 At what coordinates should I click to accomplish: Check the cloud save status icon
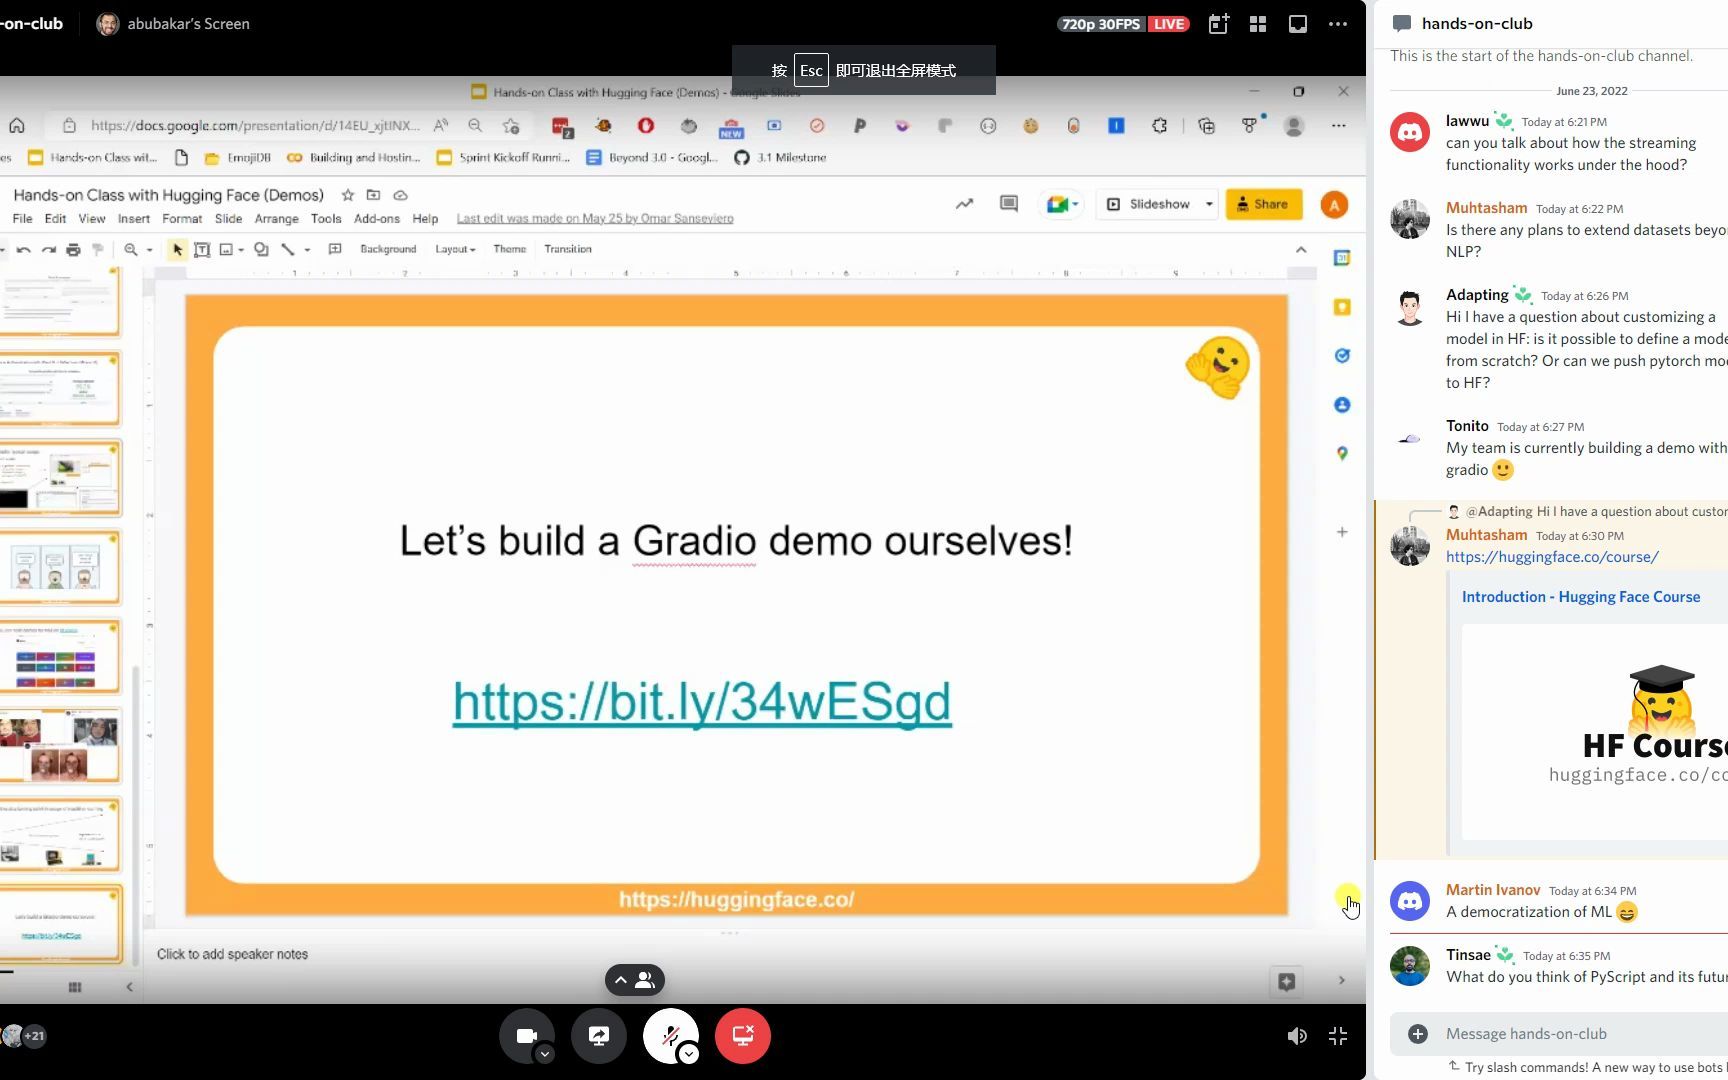point(401,195)
